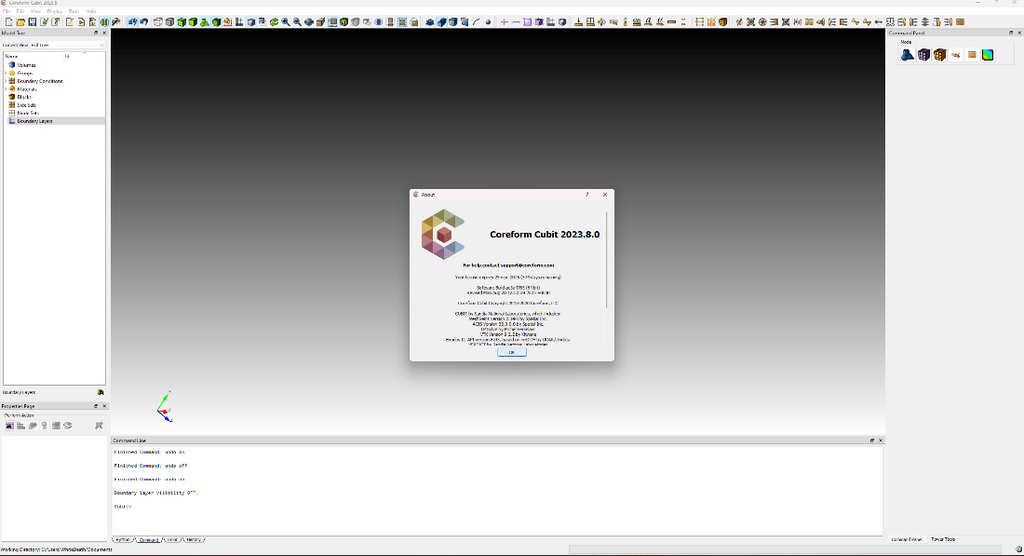
Task: Select the wireframe cube display icon
Action: click(157, 22)
